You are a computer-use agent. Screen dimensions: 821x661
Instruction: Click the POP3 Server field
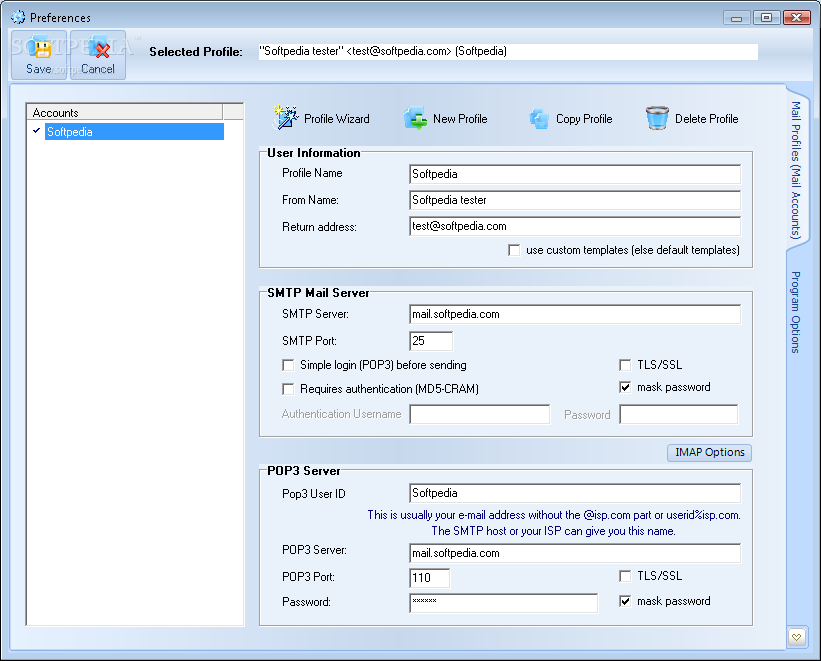[x=575, y=553]
